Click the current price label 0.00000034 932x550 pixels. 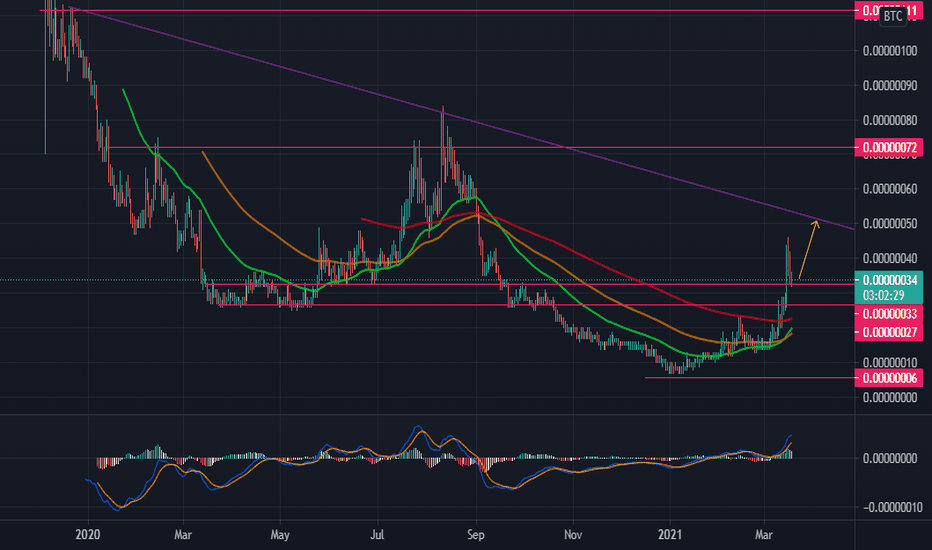tap(890, 280)
